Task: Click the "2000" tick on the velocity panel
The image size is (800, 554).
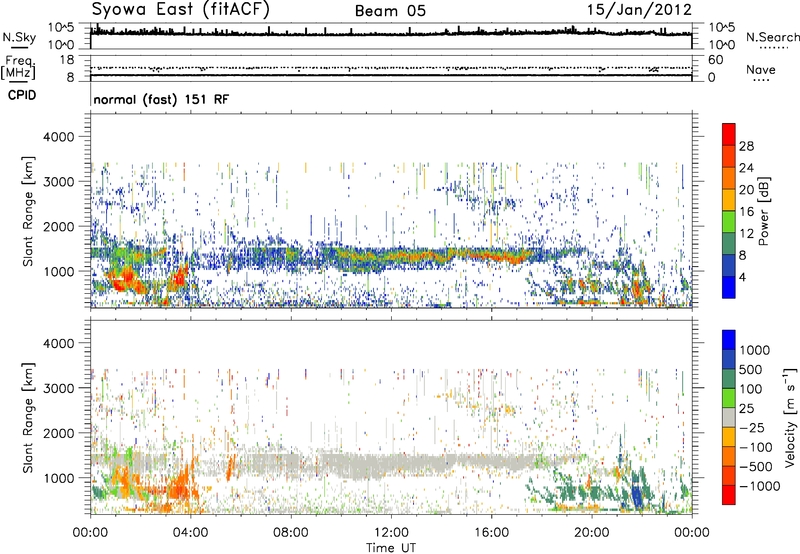Action: click(58, 433)
